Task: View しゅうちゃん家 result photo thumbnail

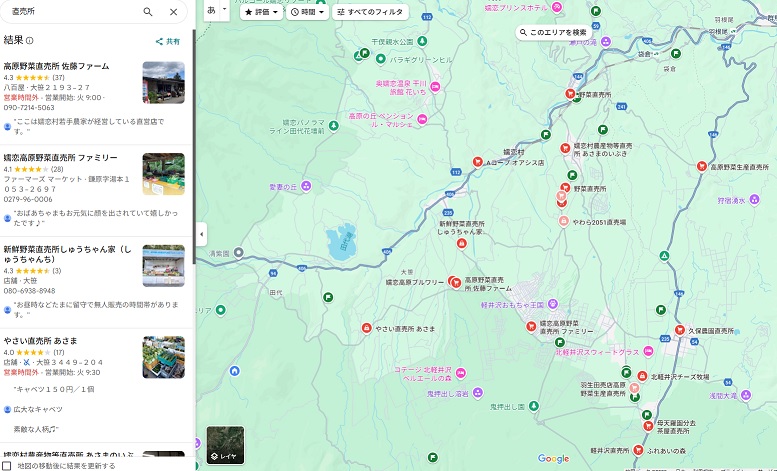Action: [x=164, y=266]
